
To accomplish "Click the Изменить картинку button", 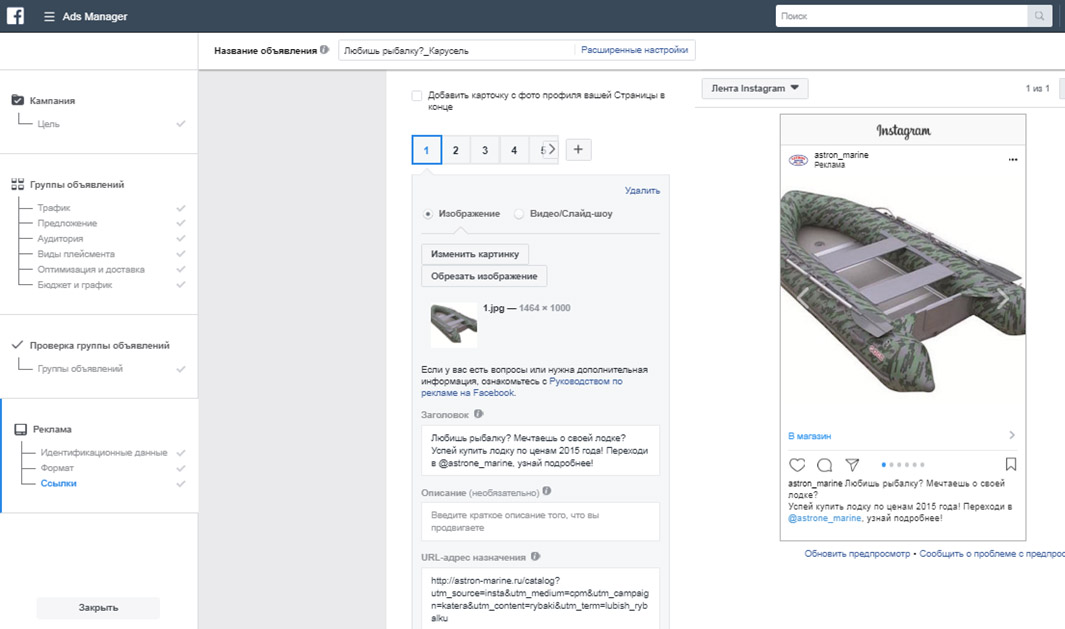I will pos(475,254).
